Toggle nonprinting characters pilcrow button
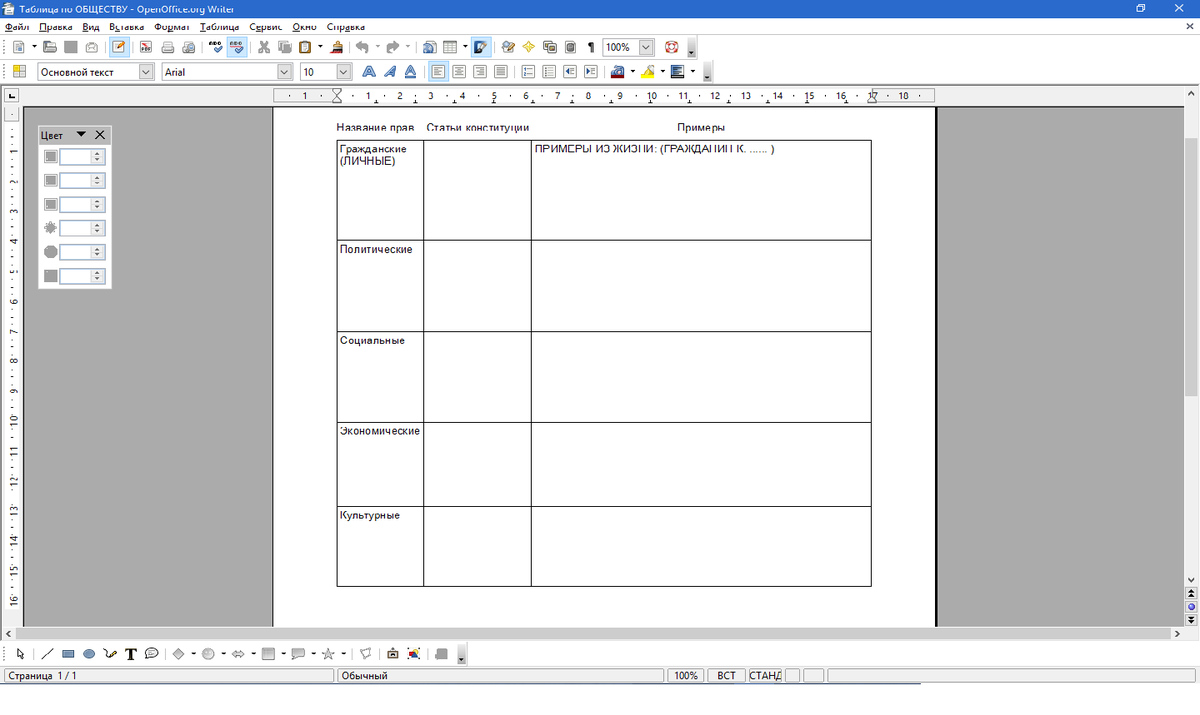This screenshot has height=715, width=1200. click(591, 47)
